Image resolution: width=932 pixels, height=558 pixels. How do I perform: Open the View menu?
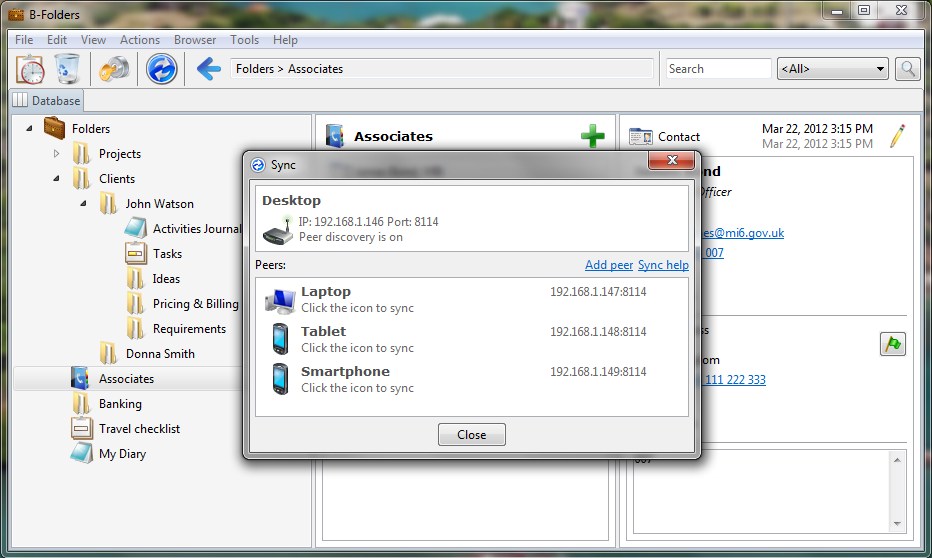(93, 40)
